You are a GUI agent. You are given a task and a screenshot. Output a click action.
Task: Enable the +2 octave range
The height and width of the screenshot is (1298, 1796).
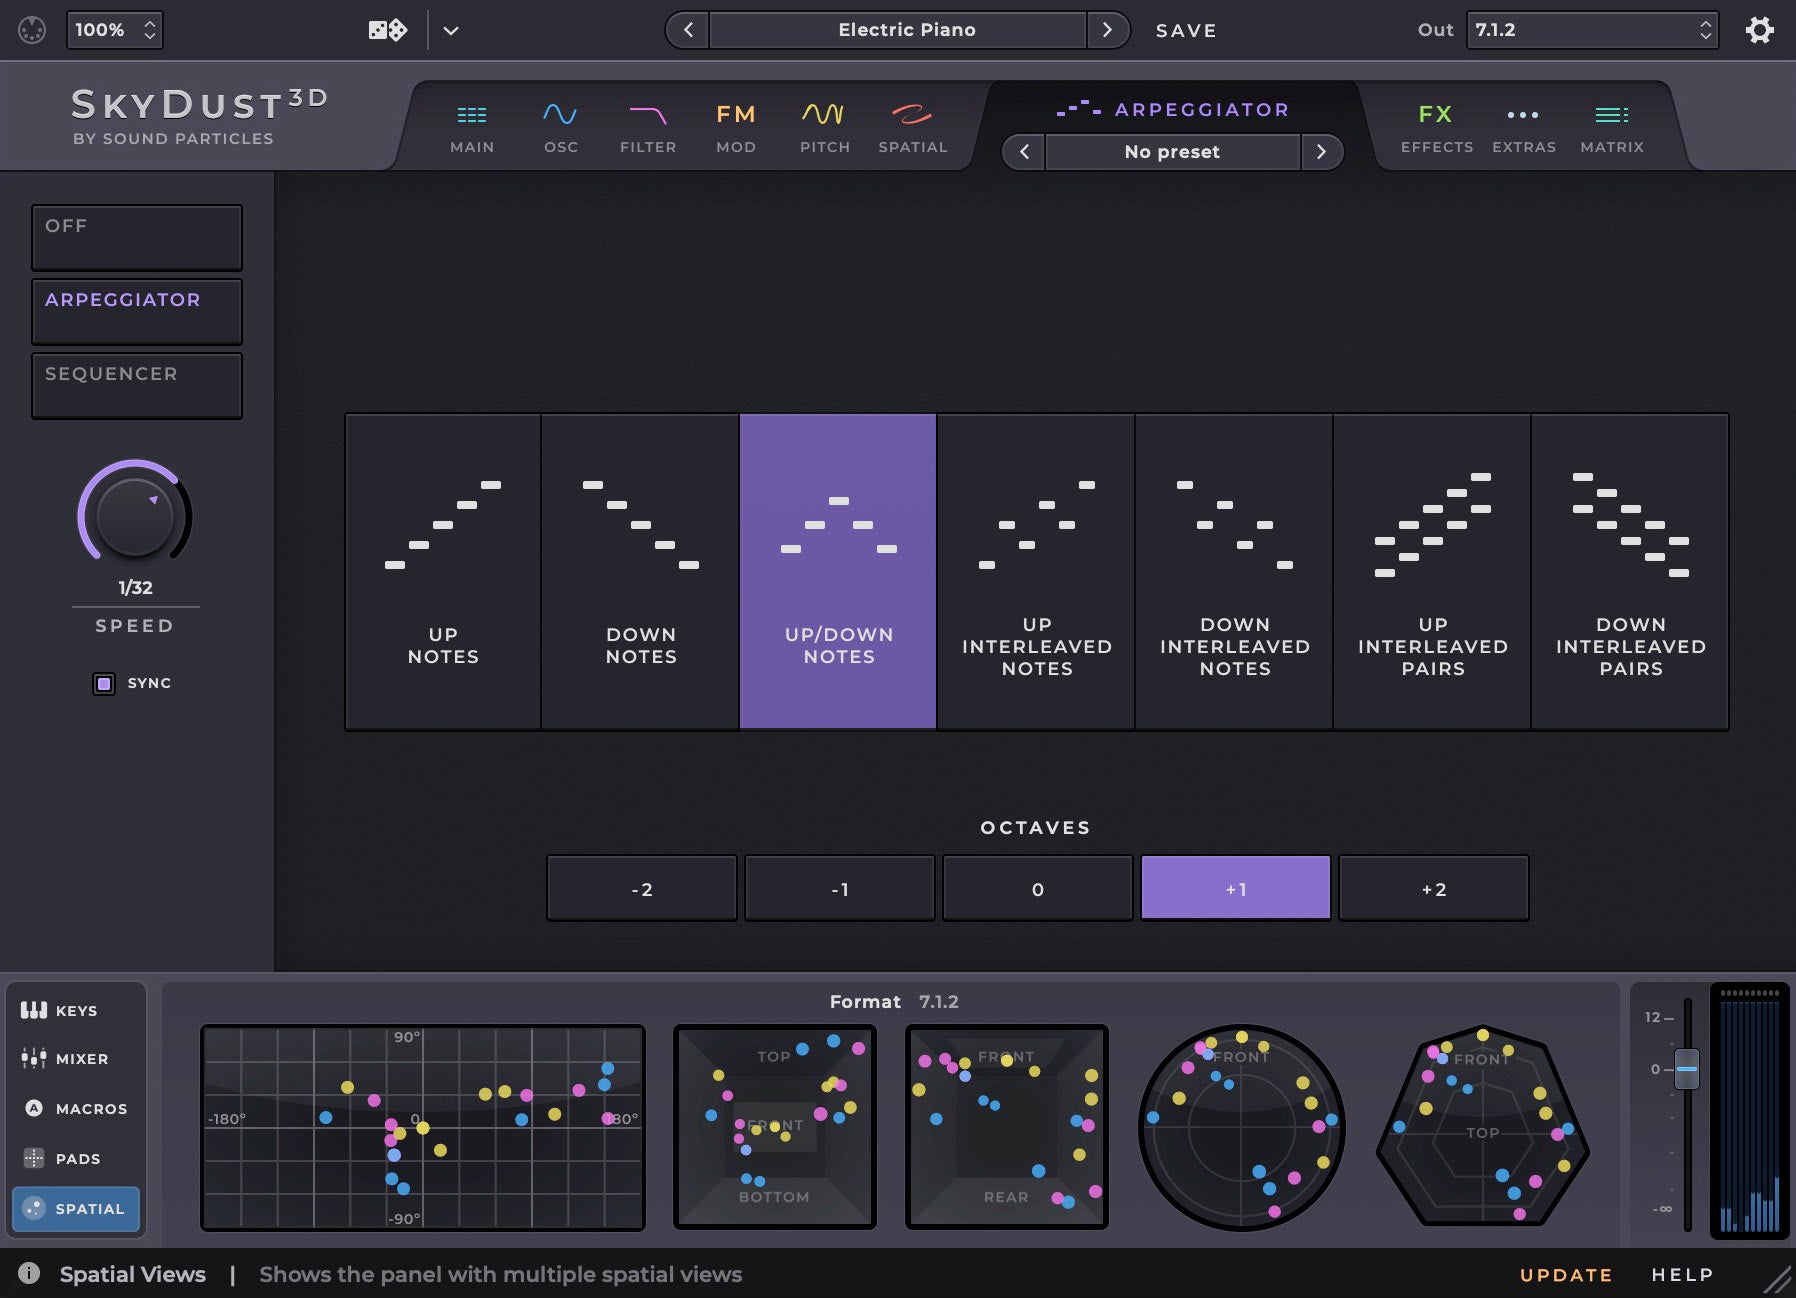(x=1433, y=888)
